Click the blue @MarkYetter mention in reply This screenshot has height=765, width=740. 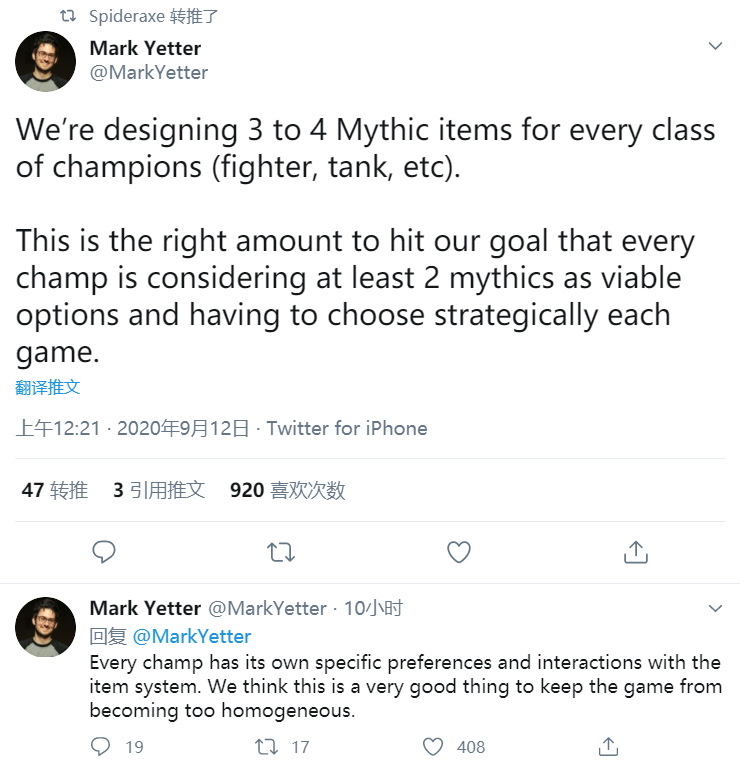(x=192, y=636)
